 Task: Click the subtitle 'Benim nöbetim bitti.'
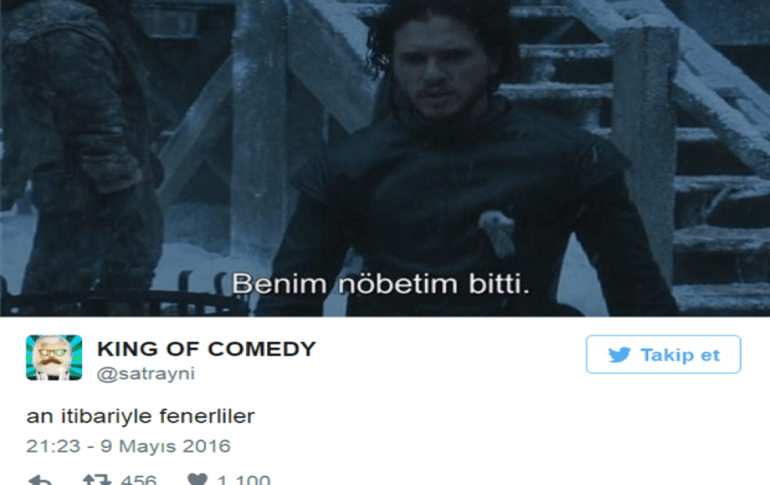click(381, 284)
